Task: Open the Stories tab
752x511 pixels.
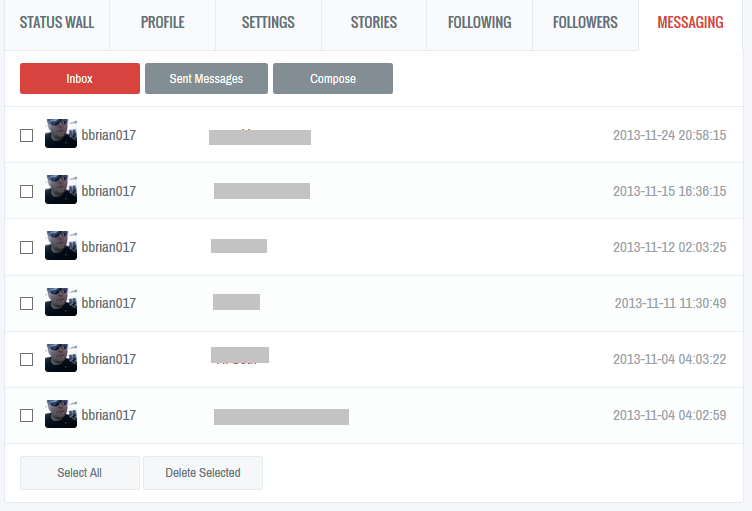Action: [x=374, y=23]
